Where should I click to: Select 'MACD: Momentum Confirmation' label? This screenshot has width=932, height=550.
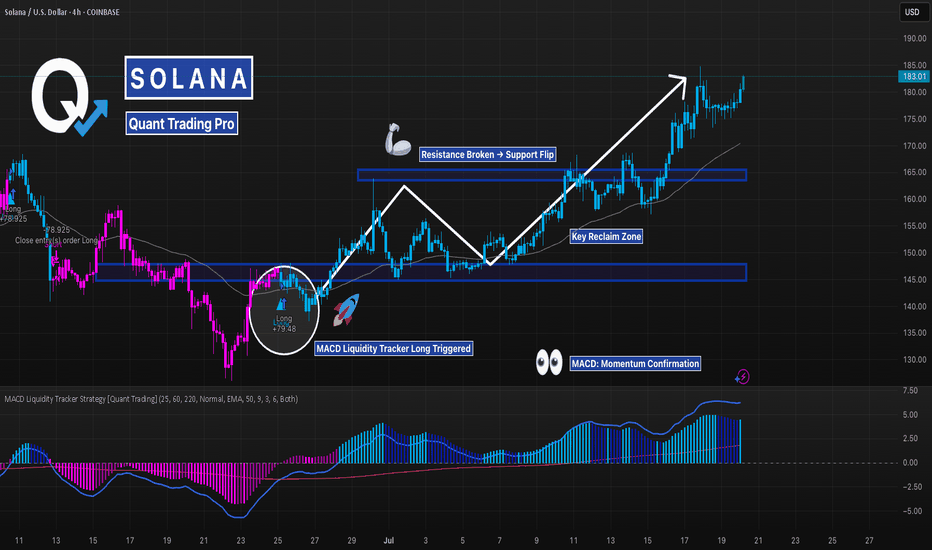tap(635, 363)
